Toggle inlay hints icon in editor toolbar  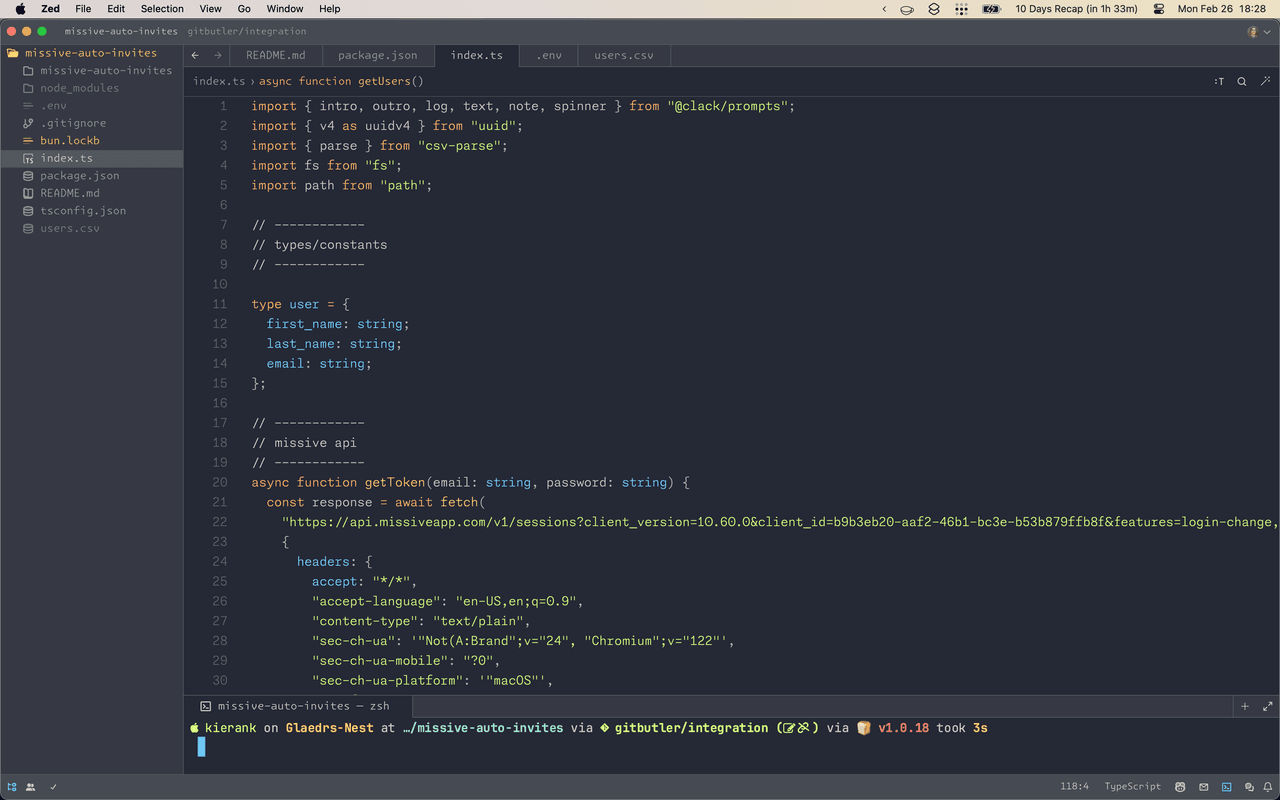pos(1219,82)
